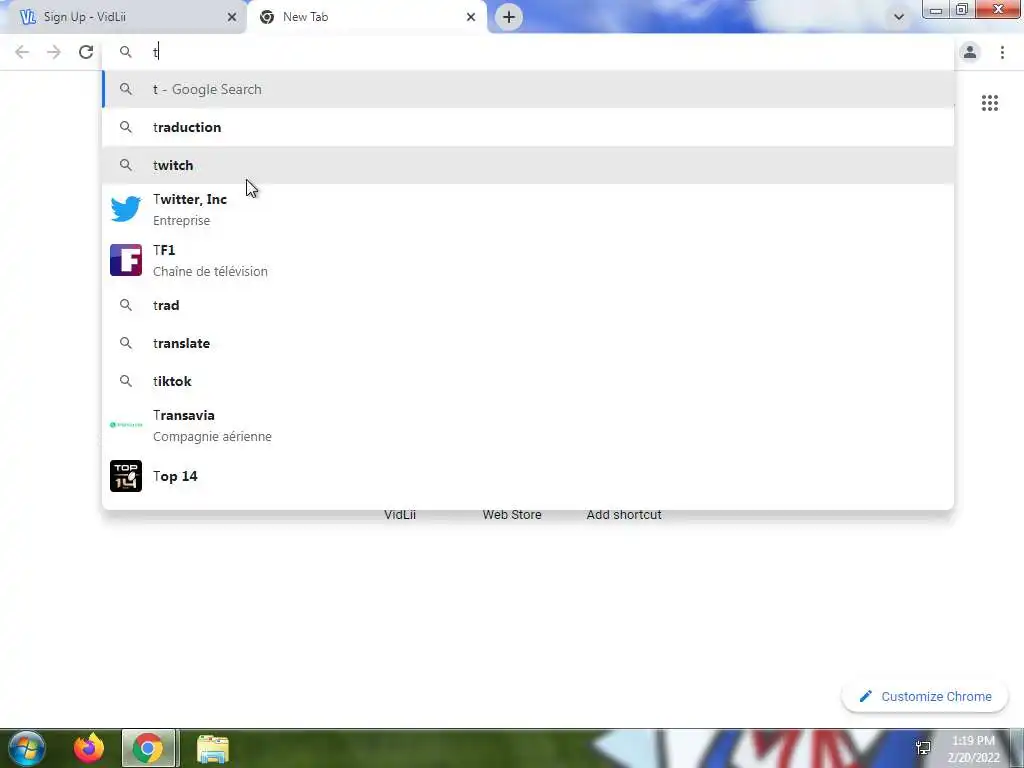Reload the current page
Screen dimensions: 1024x768
[x=86, y=52]
